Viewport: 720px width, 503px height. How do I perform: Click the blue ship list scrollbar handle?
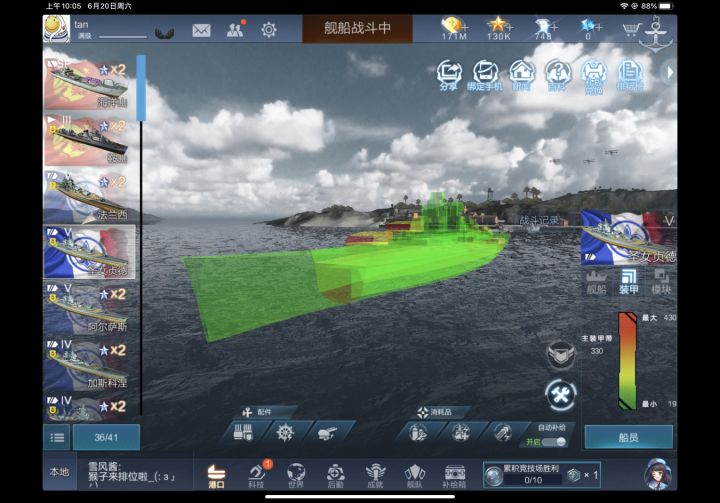[141, 88]
